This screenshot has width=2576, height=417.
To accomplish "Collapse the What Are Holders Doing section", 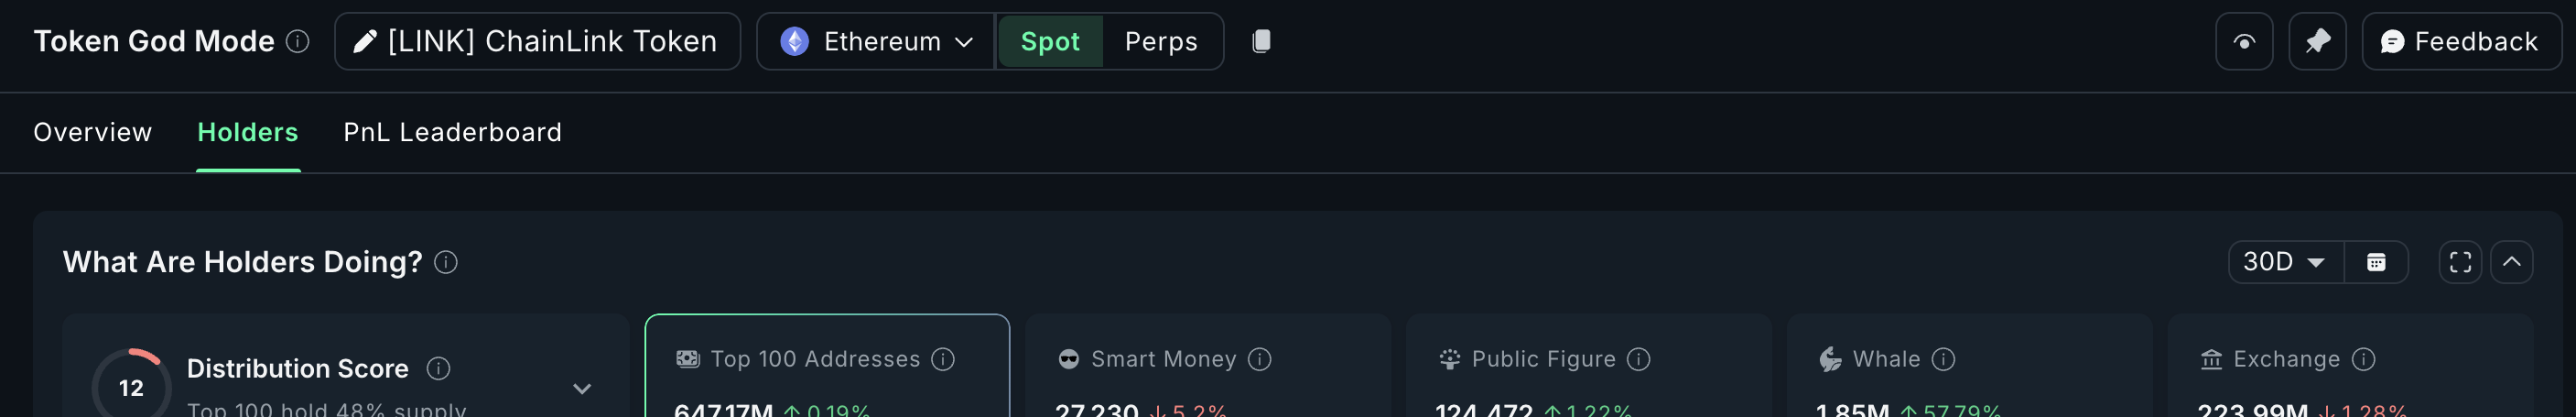I will point(2511,262).
